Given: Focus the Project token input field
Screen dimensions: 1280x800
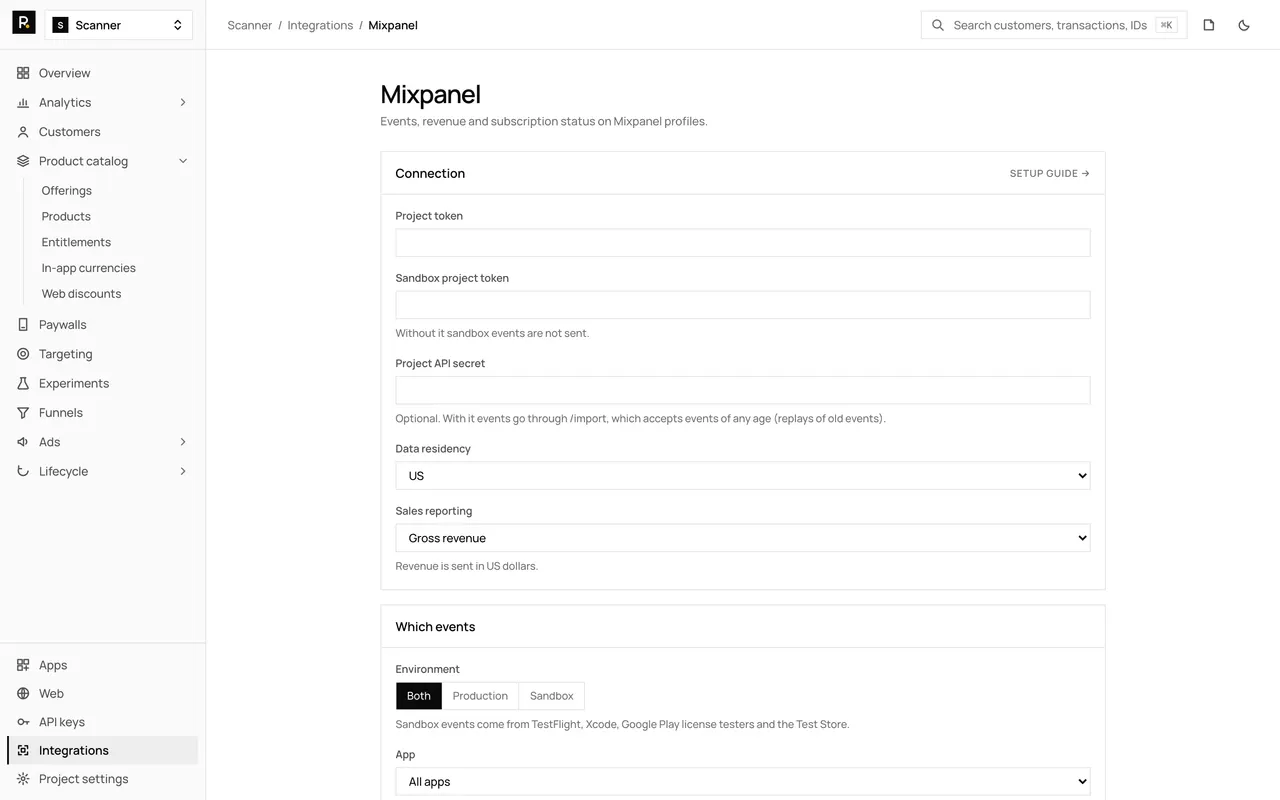Looking at the screenshot, I should [x=743, y=243].
